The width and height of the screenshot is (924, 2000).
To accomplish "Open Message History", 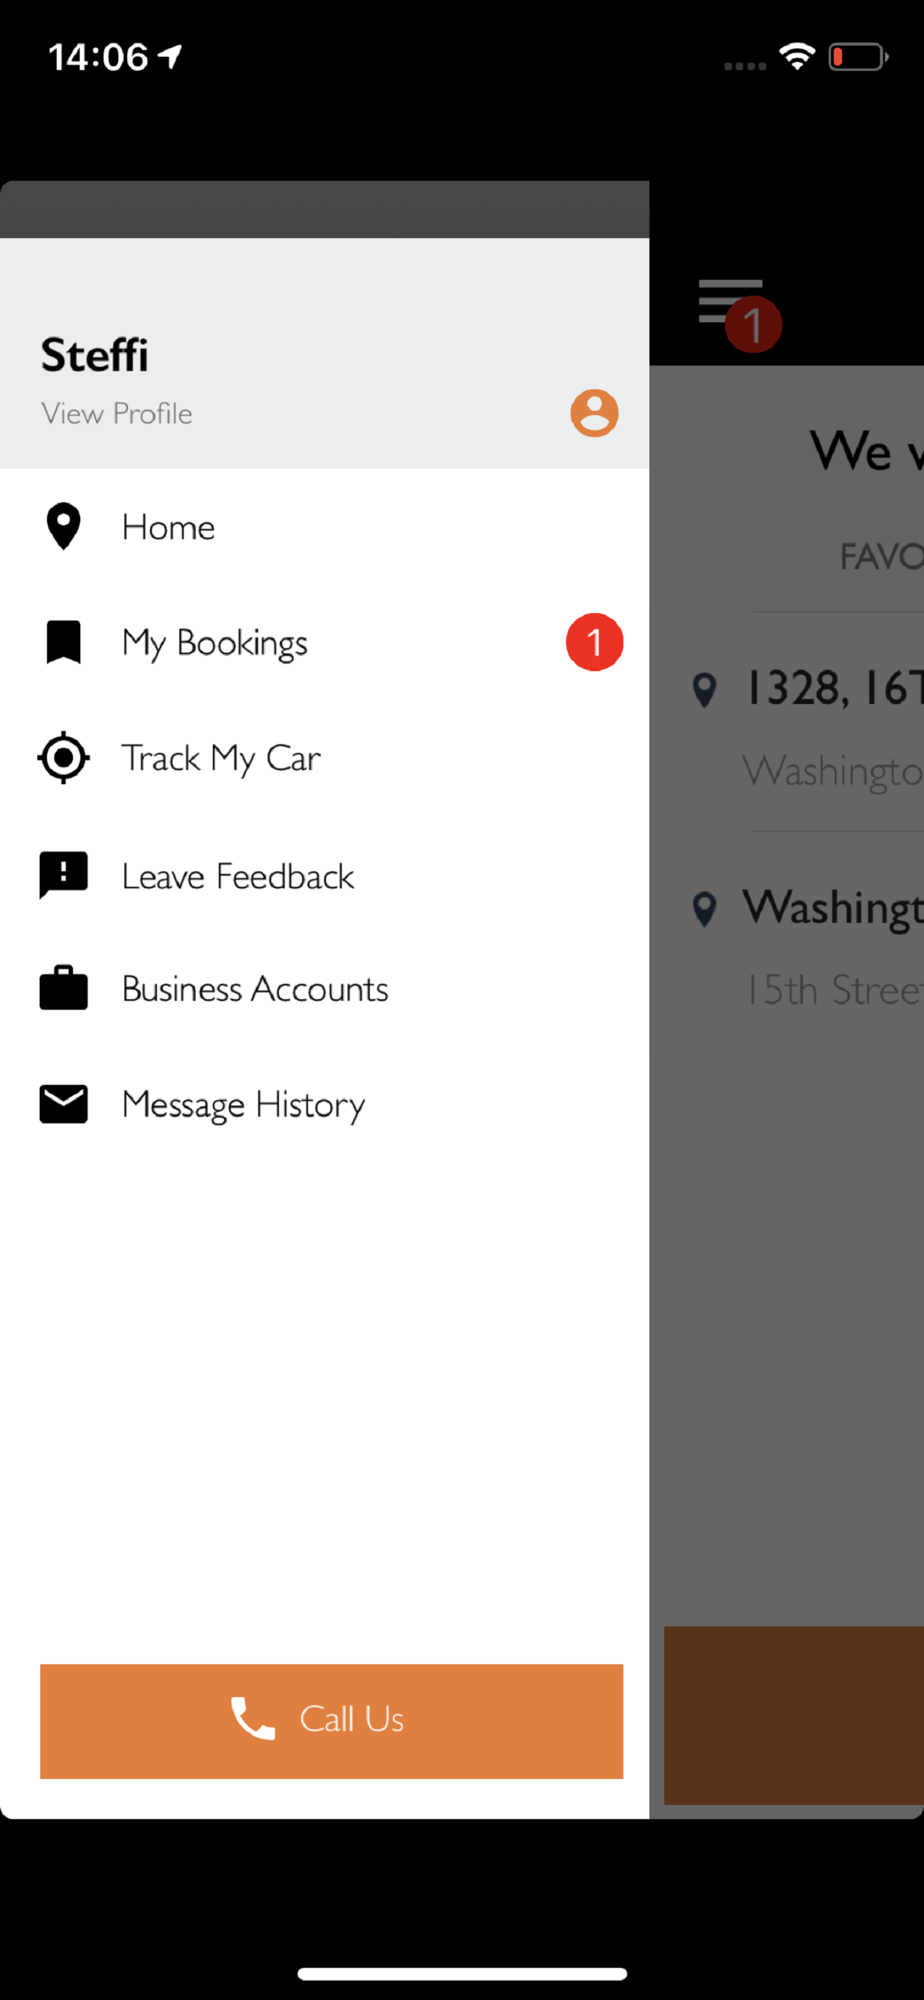I will pos(324,1104).
